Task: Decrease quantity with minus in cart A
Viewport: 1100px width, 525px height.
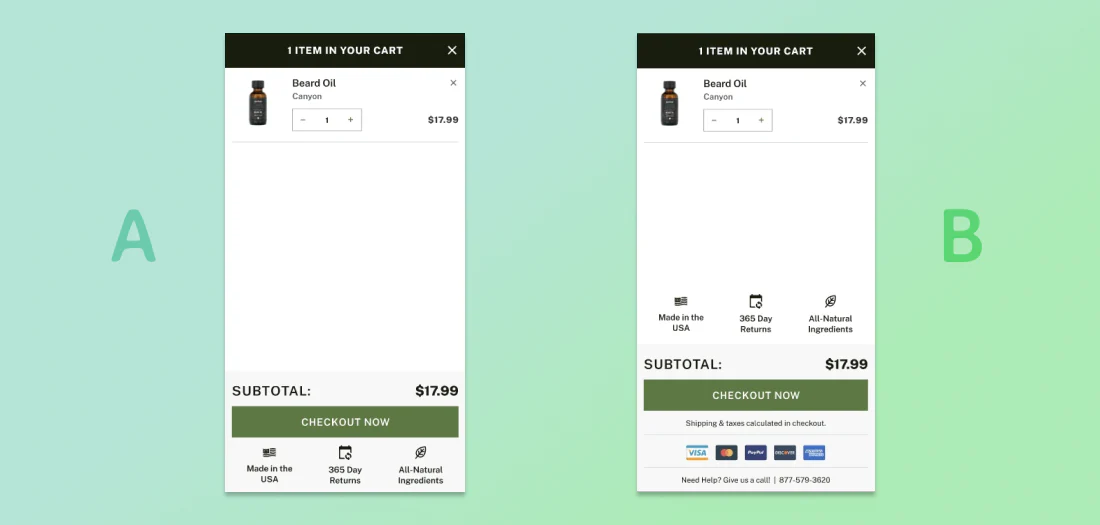Action: click(x=303, y=120)
